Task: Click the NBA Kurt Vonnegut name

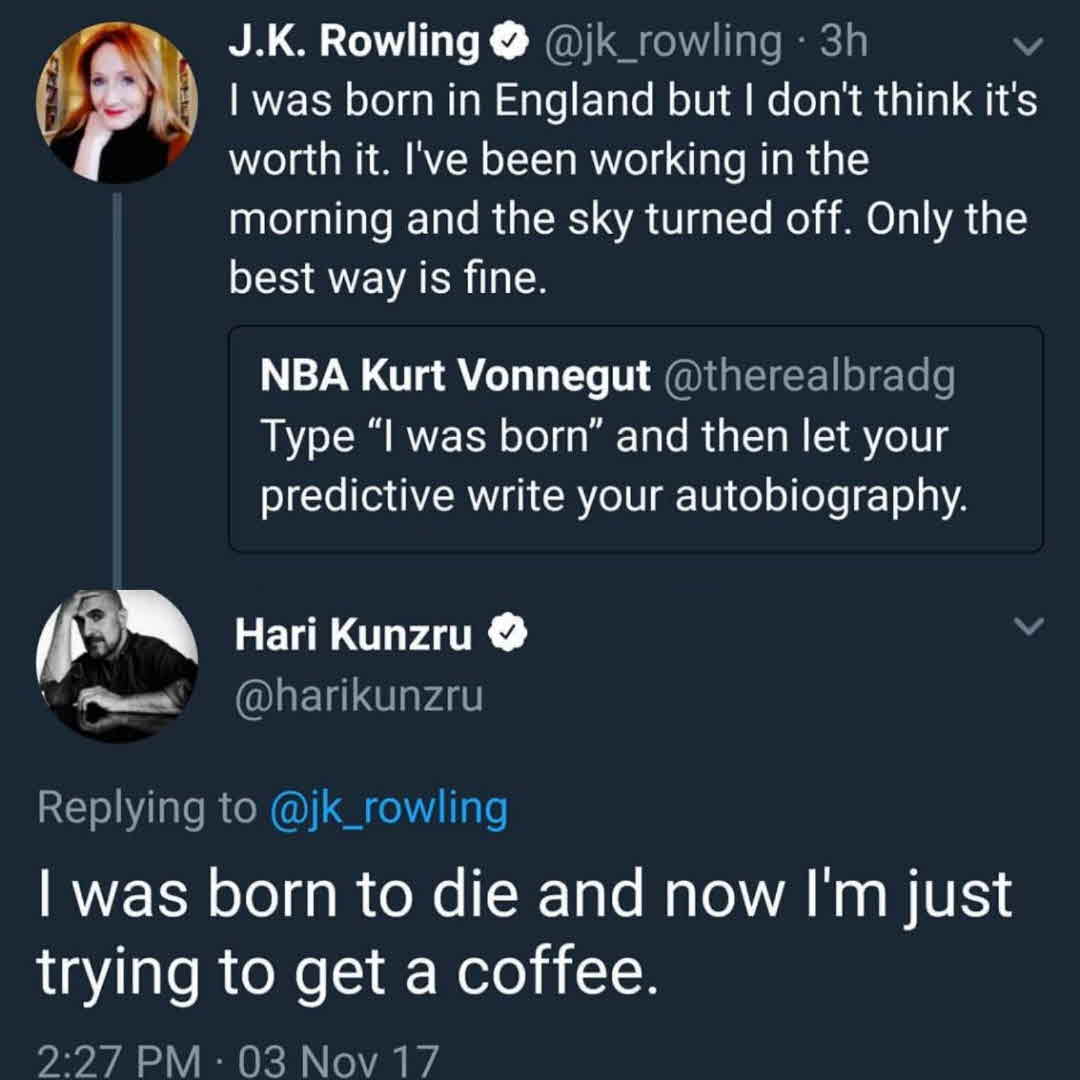Action: click(453, 375)
